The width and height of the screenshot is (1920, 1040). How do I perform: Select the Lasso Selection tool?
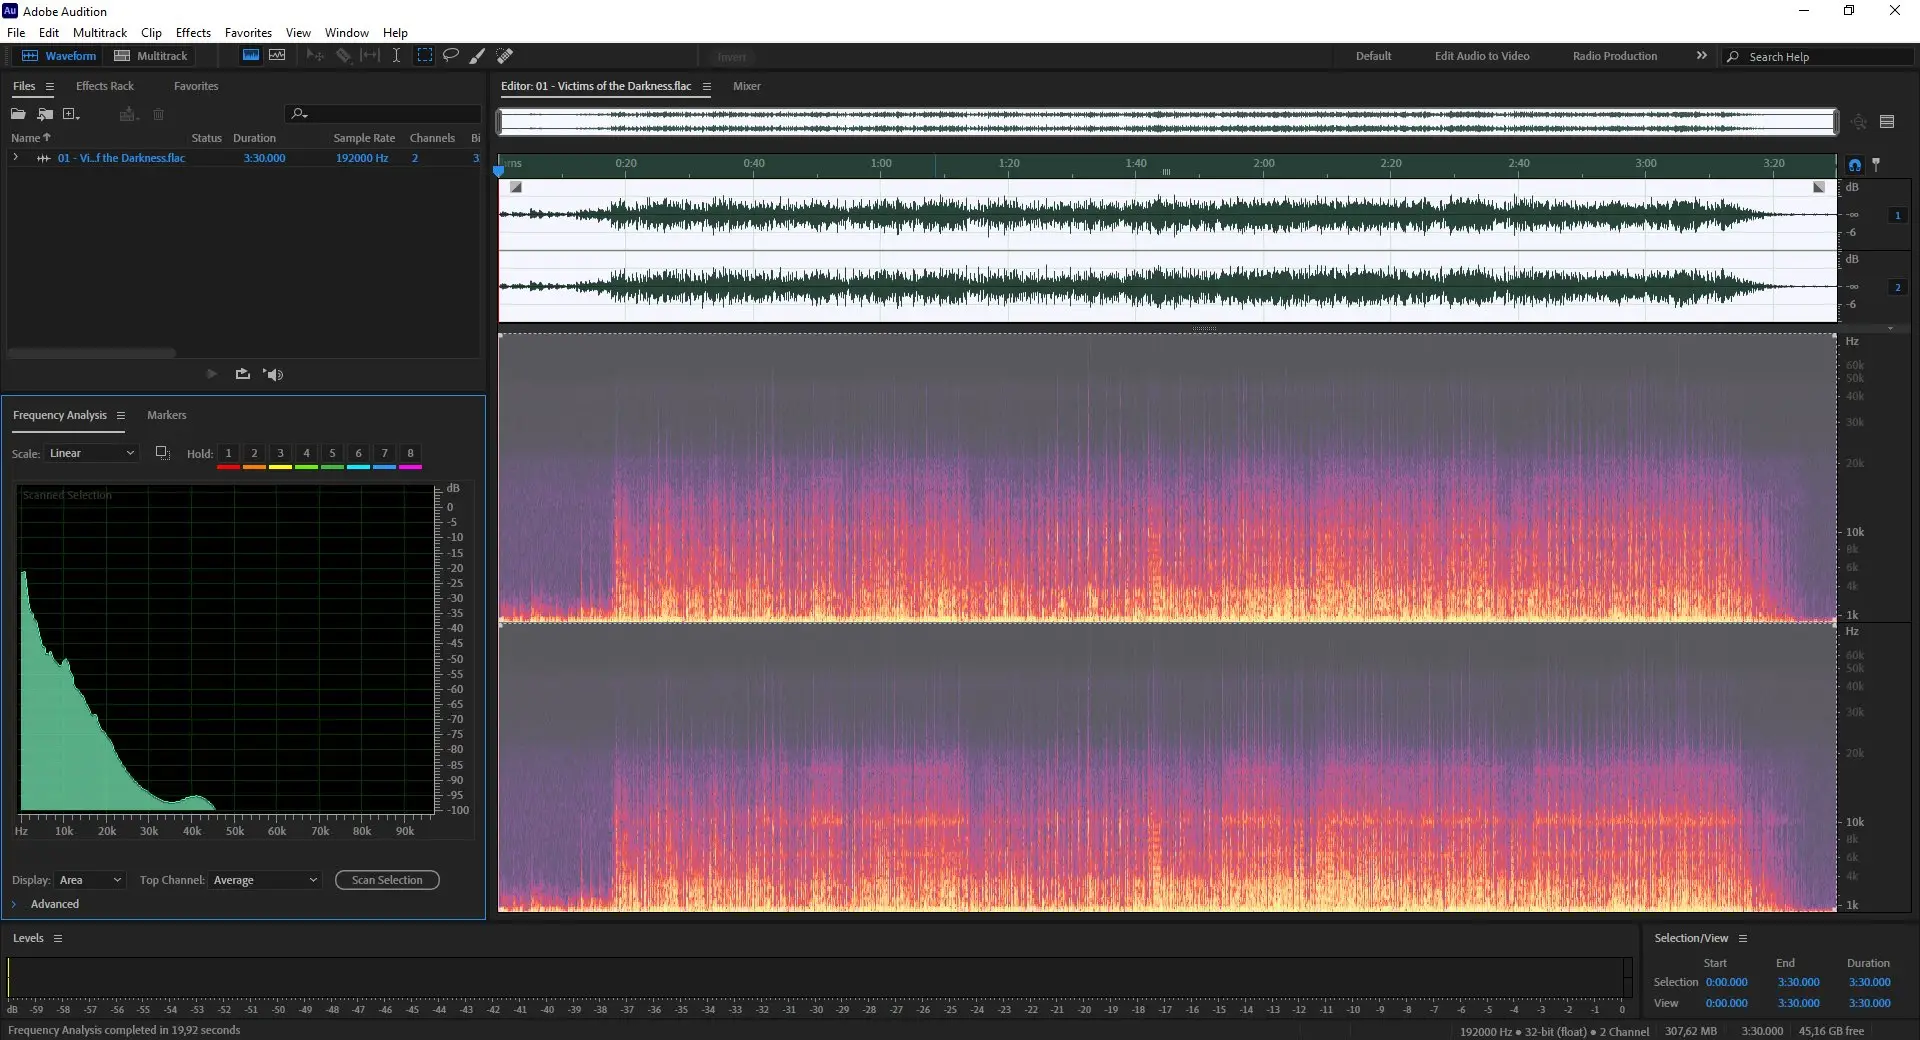(451, 56)
